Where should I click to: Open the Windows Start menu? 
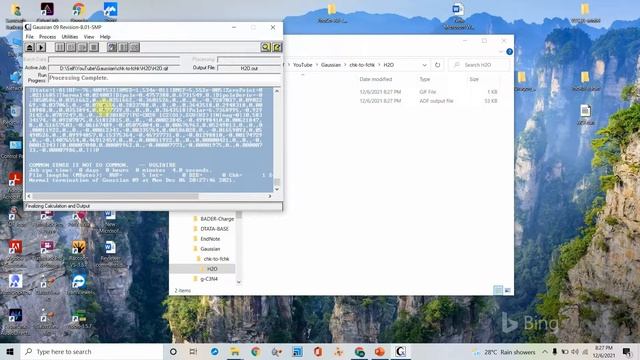coord(10,351)
